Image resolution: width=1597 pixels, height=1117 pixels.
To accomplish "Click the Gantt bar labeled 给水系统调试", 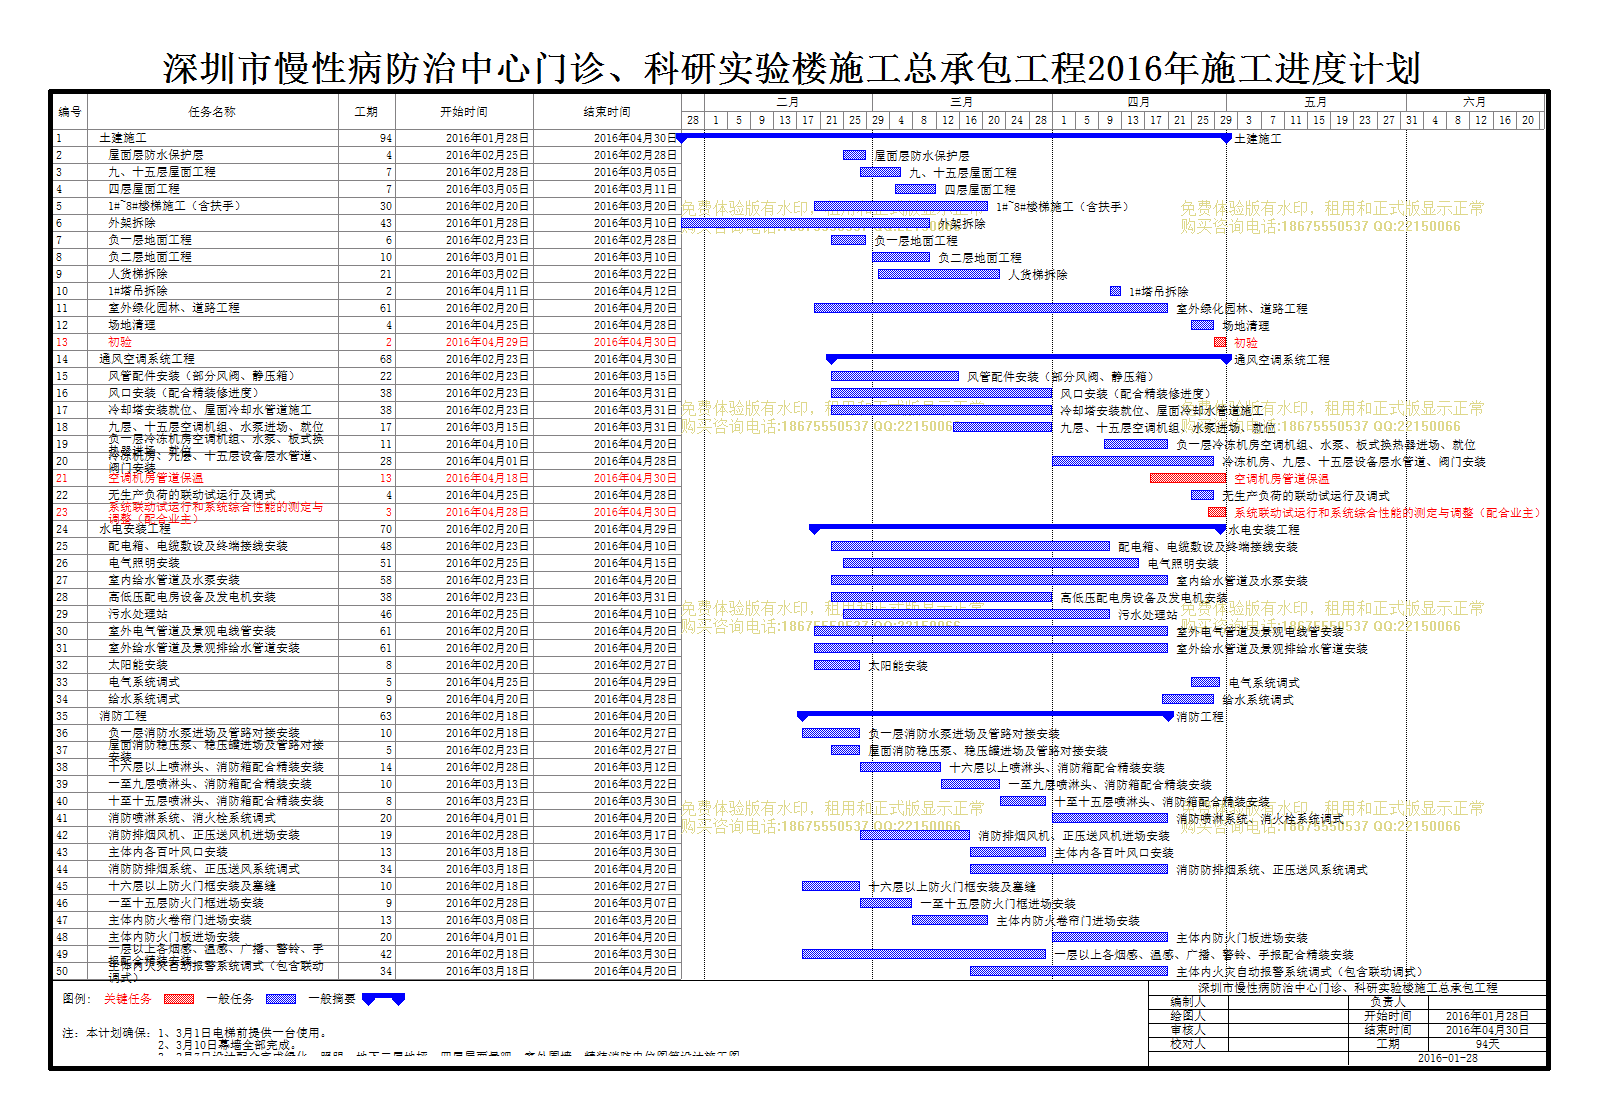I will click(x=1188, y=699).
